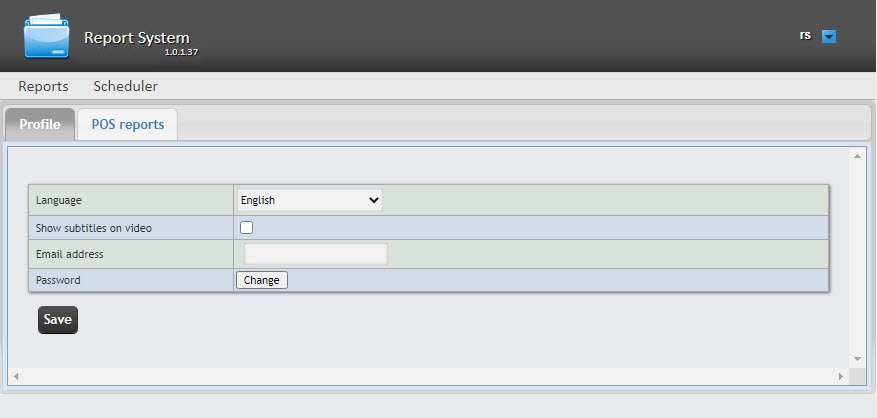Click the scroll up arrow
The width and height of the screenshot is (877, 418).
coord(857,156)
